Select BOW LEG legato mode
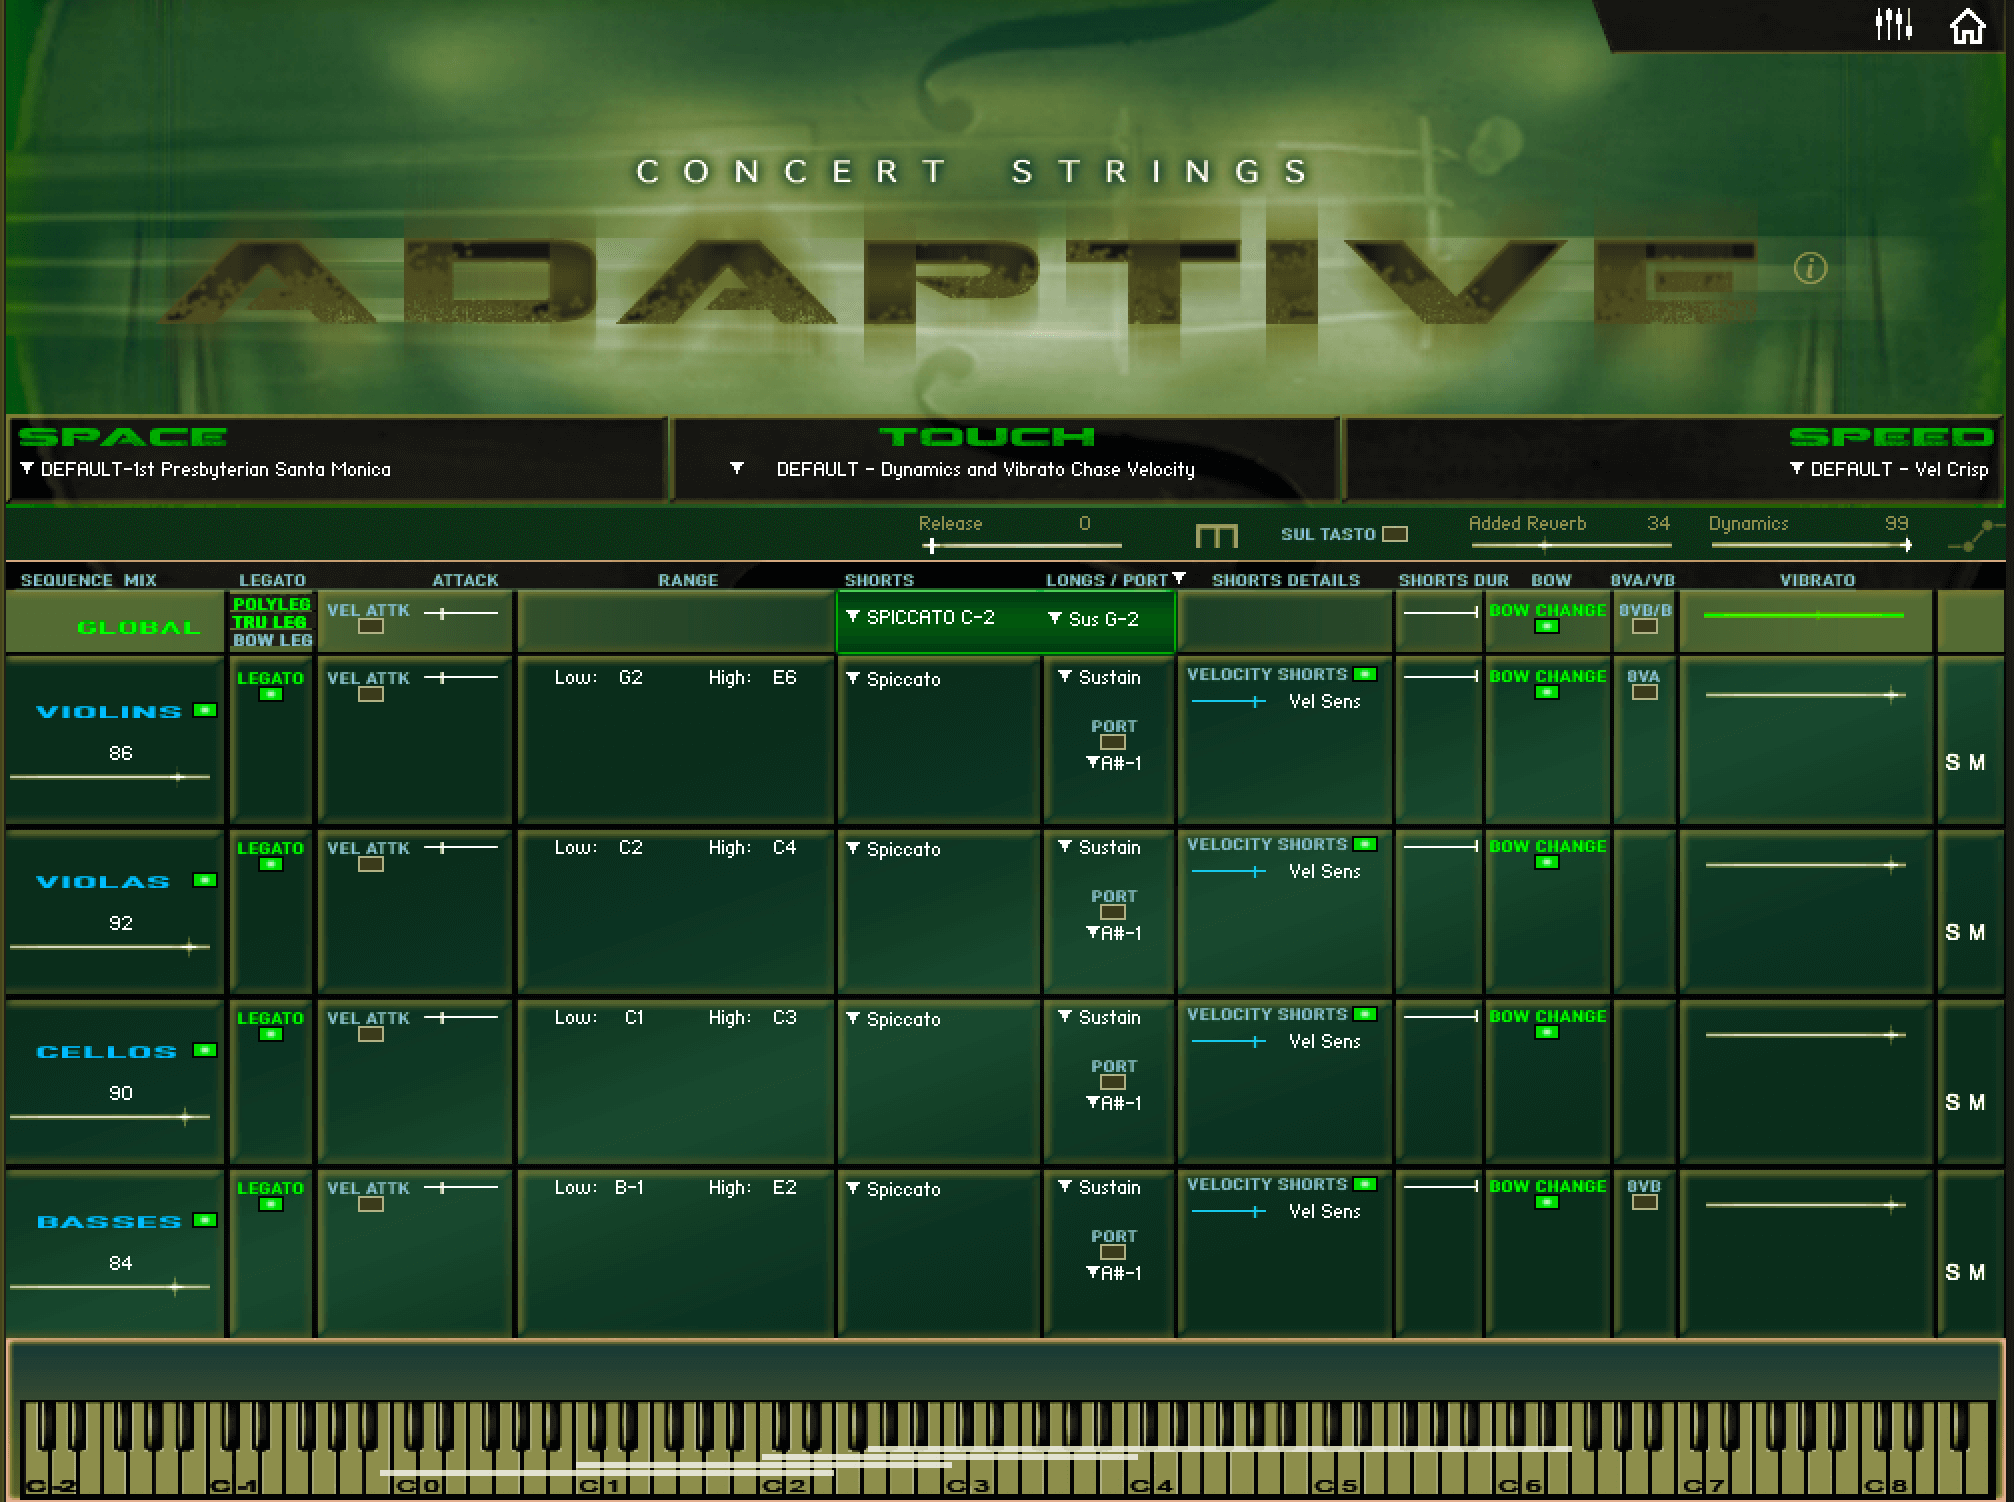Viewport: 2014px width, 1502px height. (x=272, y=640)
